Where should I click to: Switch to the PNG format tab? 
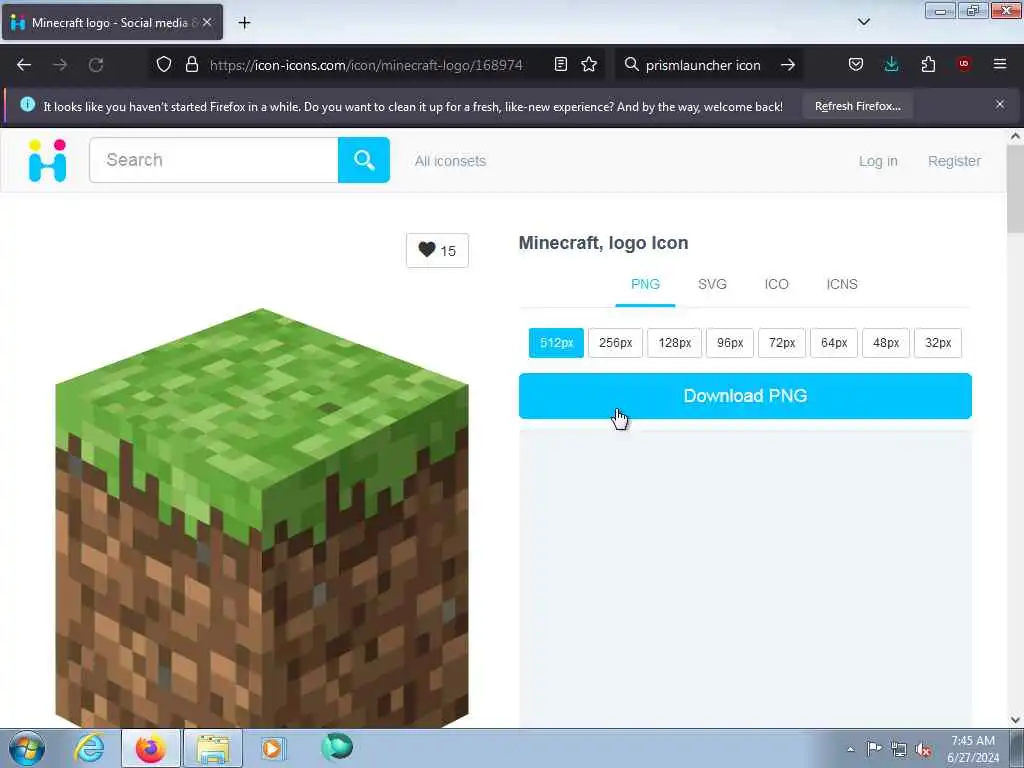tap(645, 285)
